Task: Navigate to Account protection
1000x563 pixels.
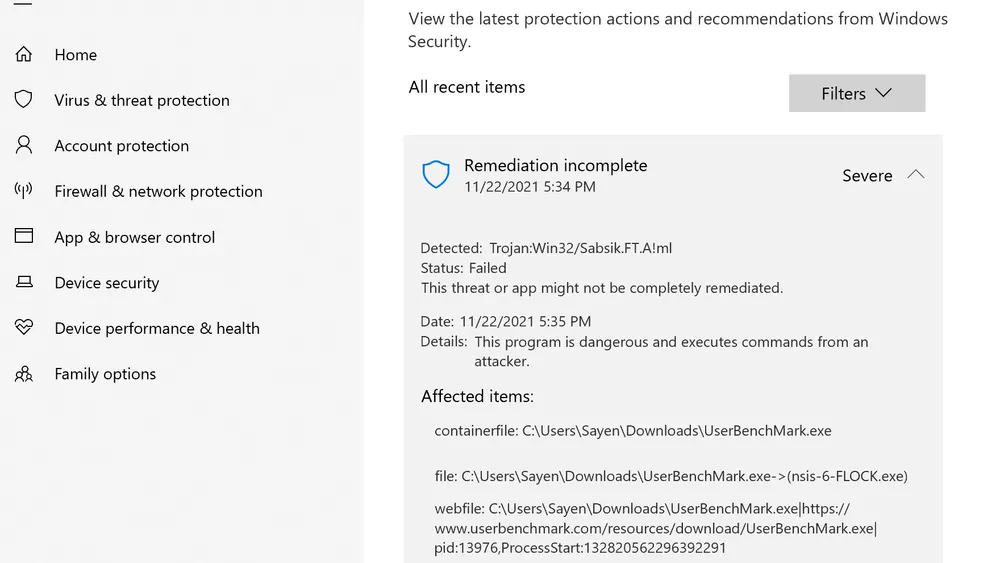Action: tap(122, 146)
